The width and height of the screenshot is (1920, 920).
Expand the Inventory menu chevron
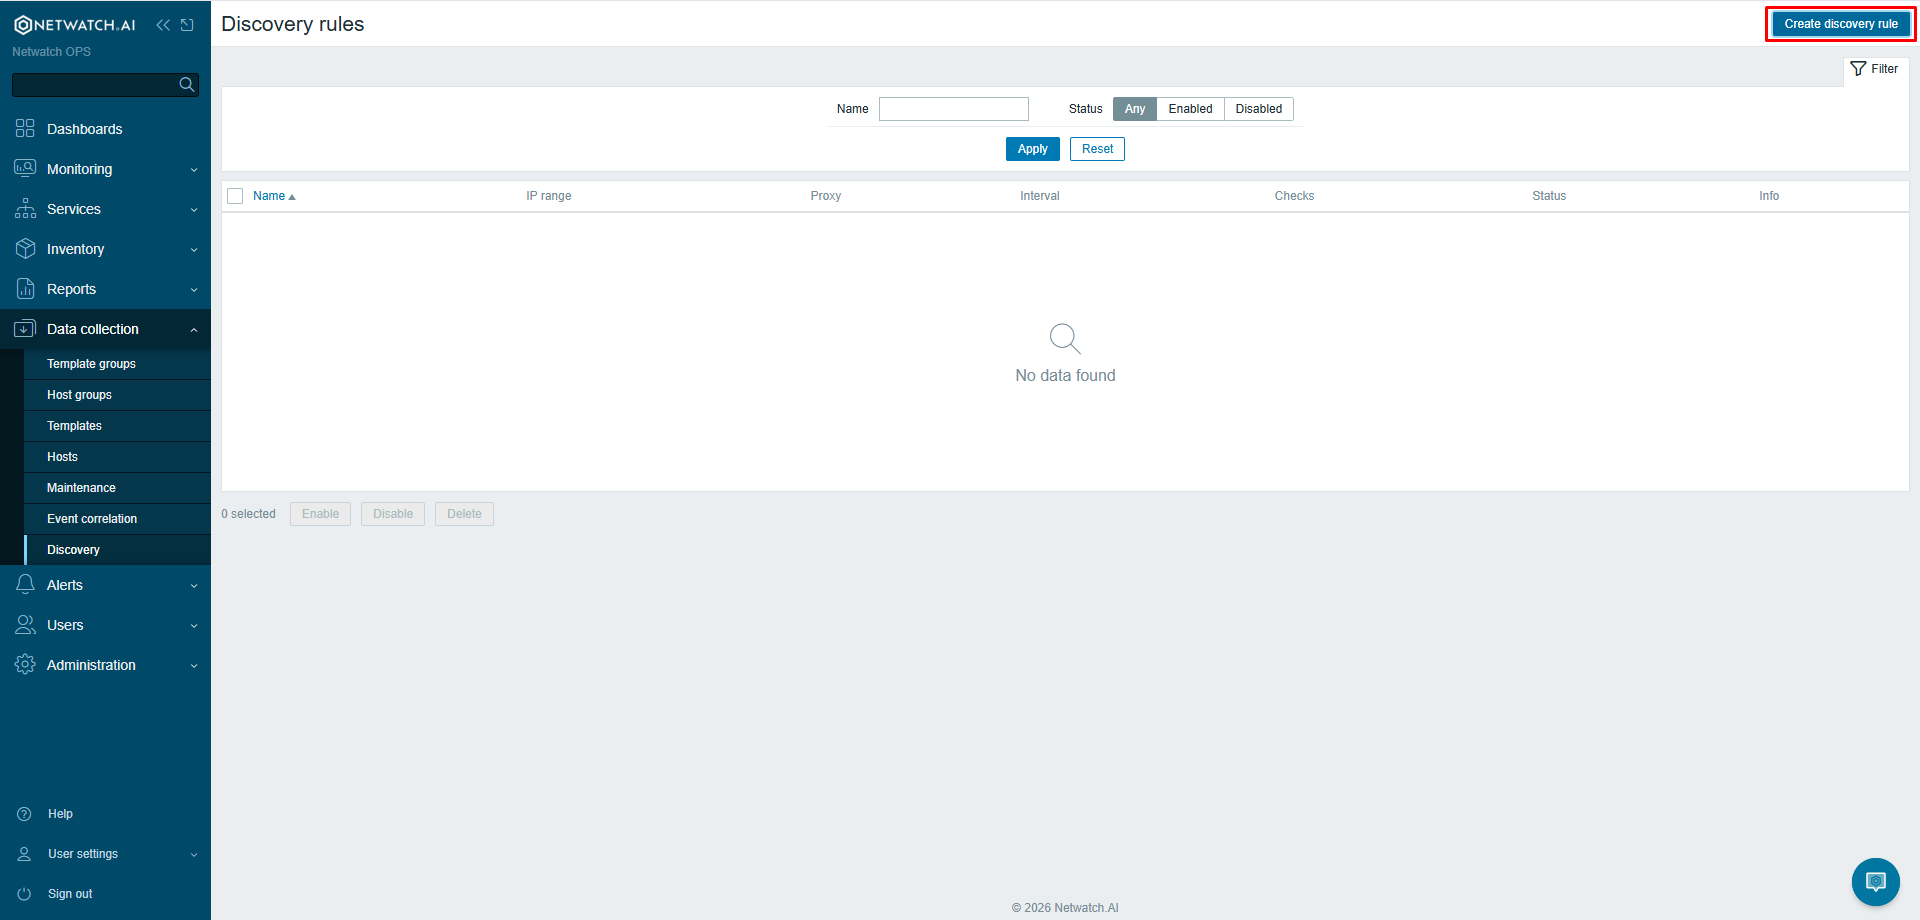pos(194,250)
